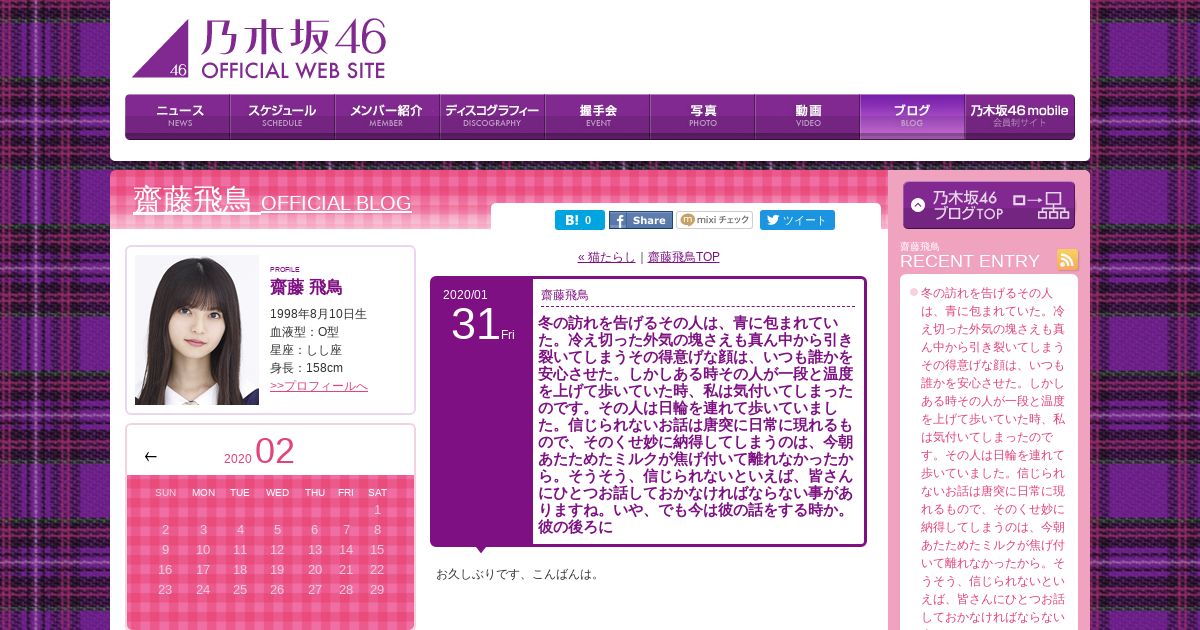
Task: Click the profile name 齋藤 飛鳥
Action: tap(306, 288)
